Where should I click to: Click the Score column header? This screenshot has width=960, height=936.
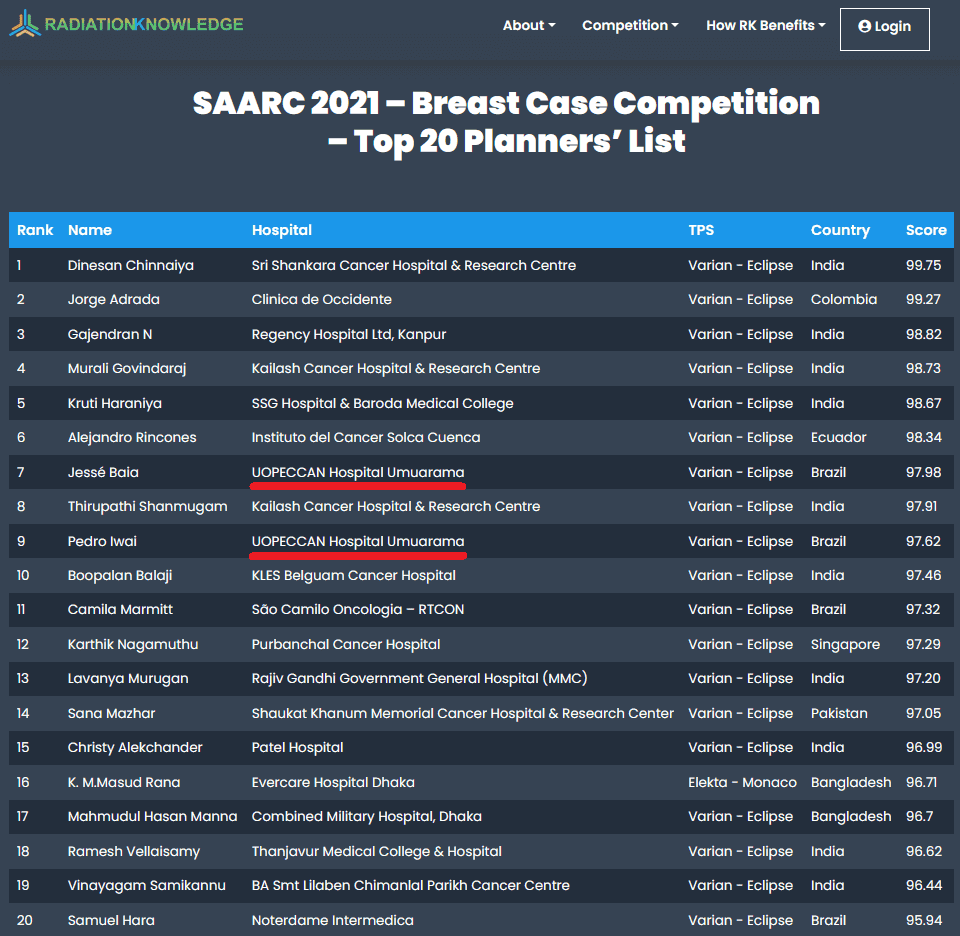tap(926, 230)
